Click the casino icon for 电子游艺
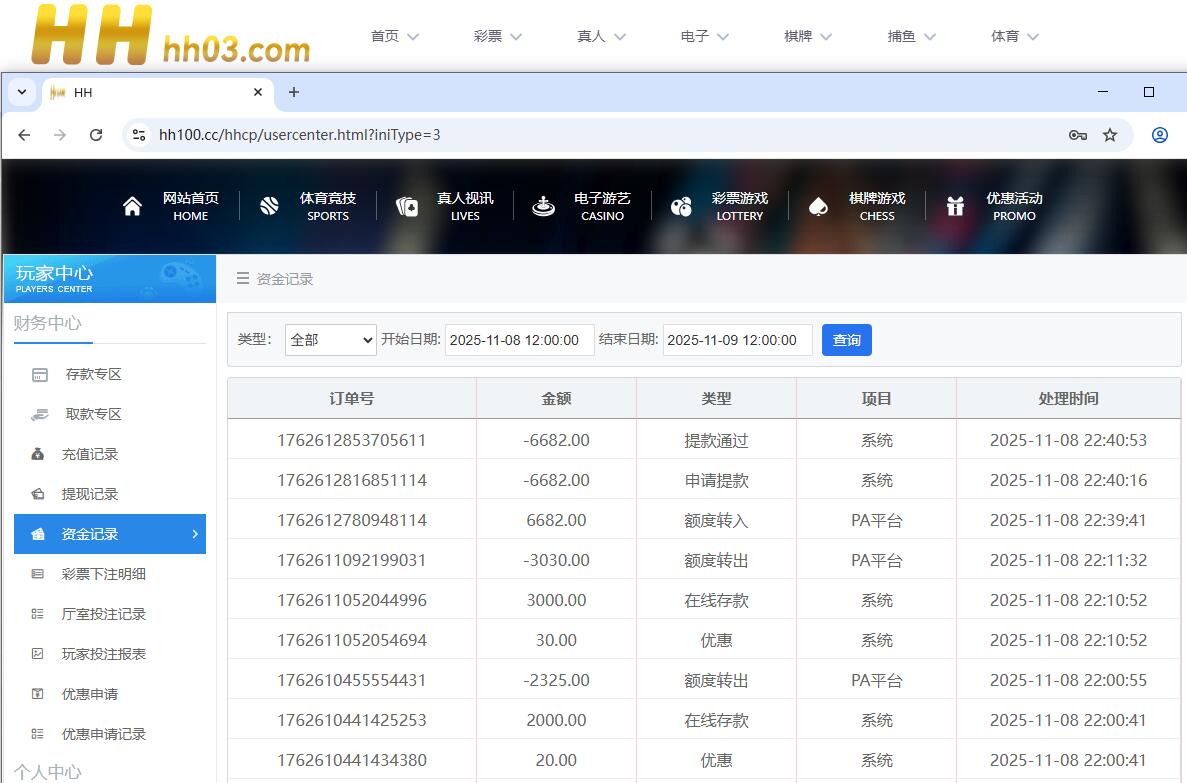This screenshot has width=1187, height=783. pyautogui.click(x=543, y=206)
